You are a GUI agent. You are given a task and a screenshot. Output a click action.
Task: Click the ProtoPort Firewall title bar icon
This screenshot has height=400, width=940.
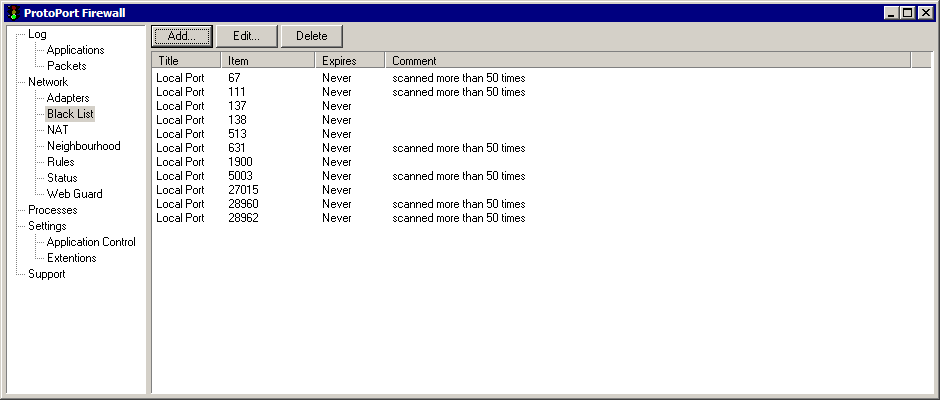[x=13, y=12]
